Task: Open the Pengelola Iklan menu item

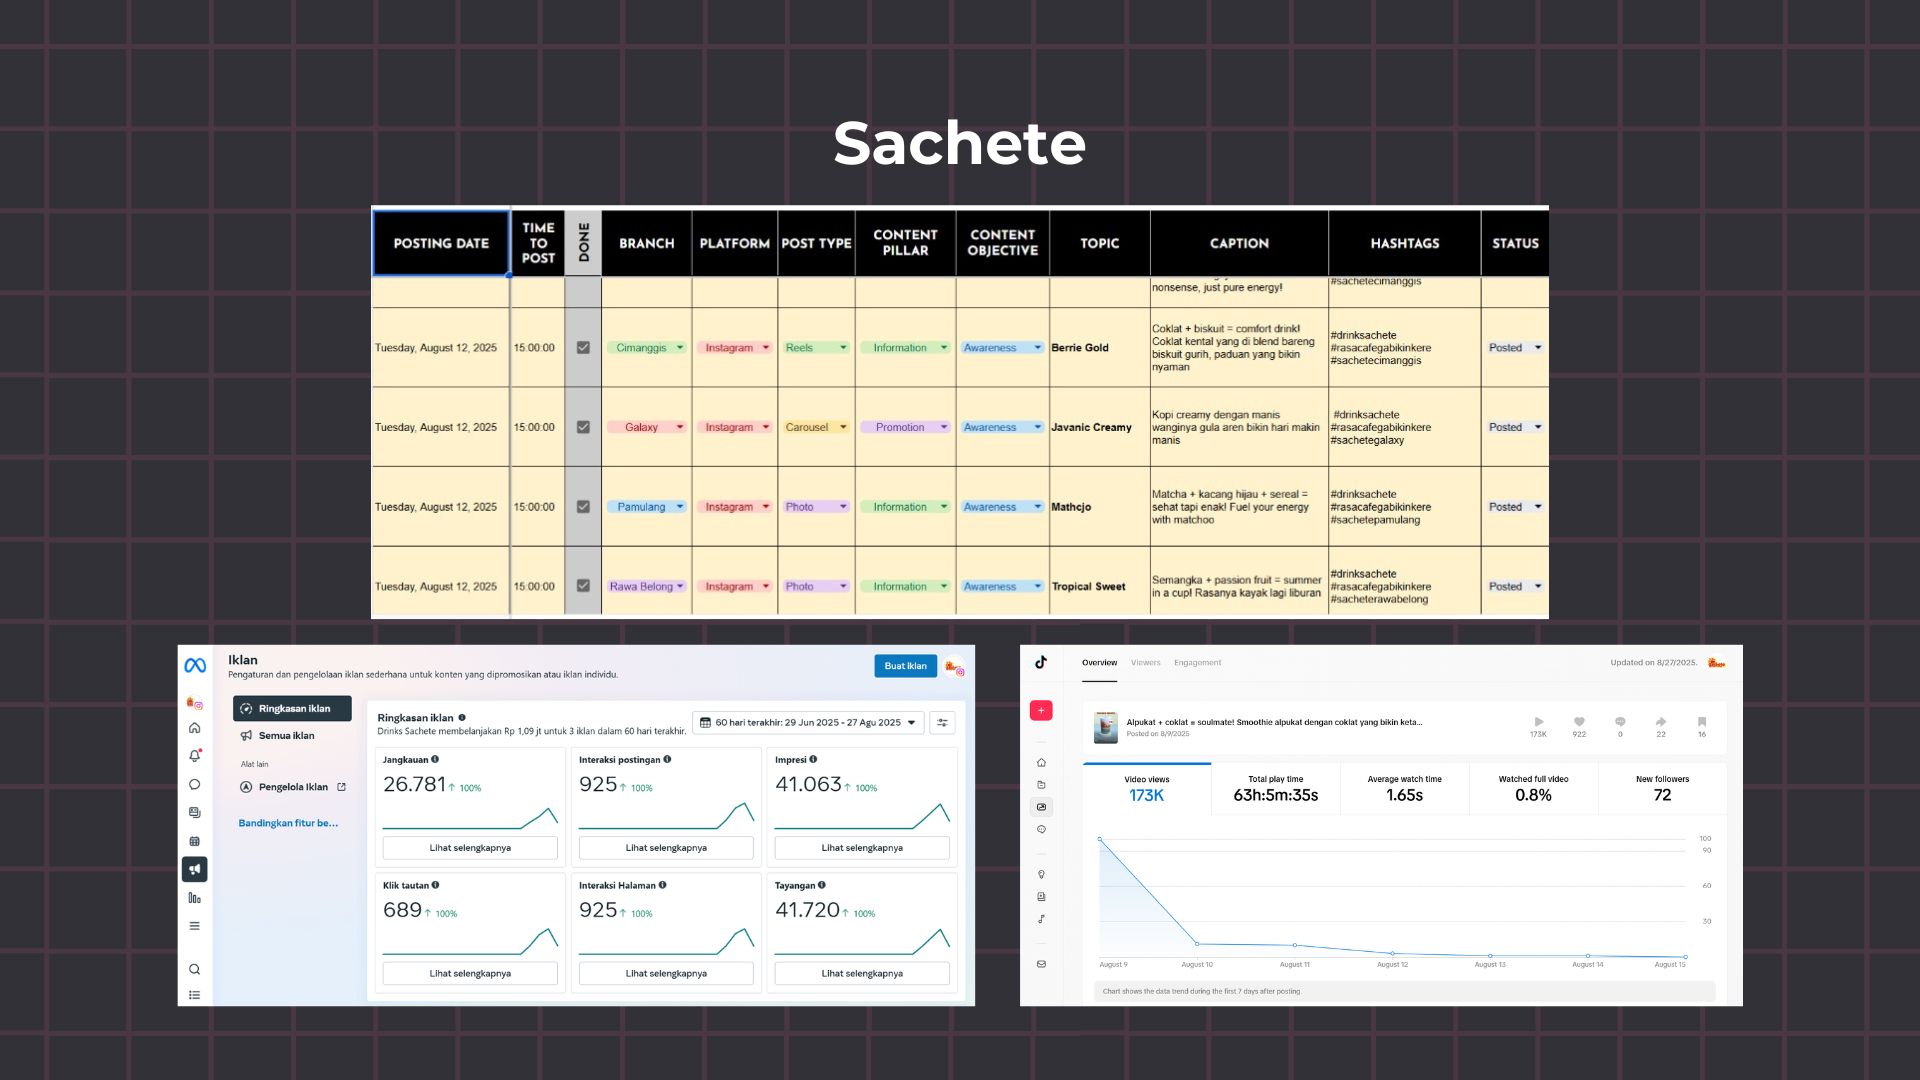Action: click(293, 787)
